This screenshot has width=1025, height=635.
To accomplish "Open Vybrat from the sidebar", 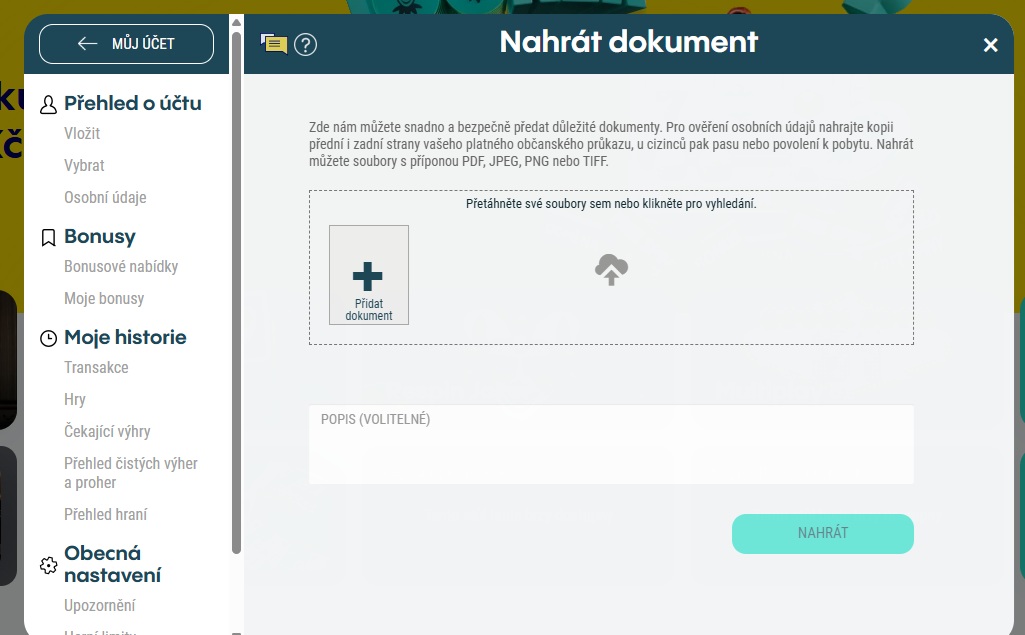I will coord(84,165).
